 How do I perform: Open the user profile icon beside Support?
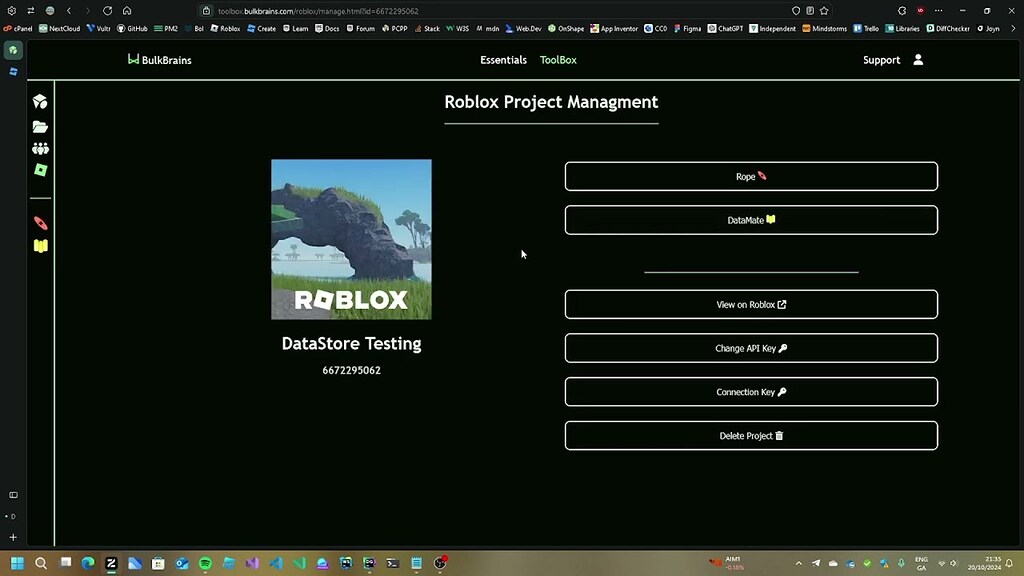(917, 60)
